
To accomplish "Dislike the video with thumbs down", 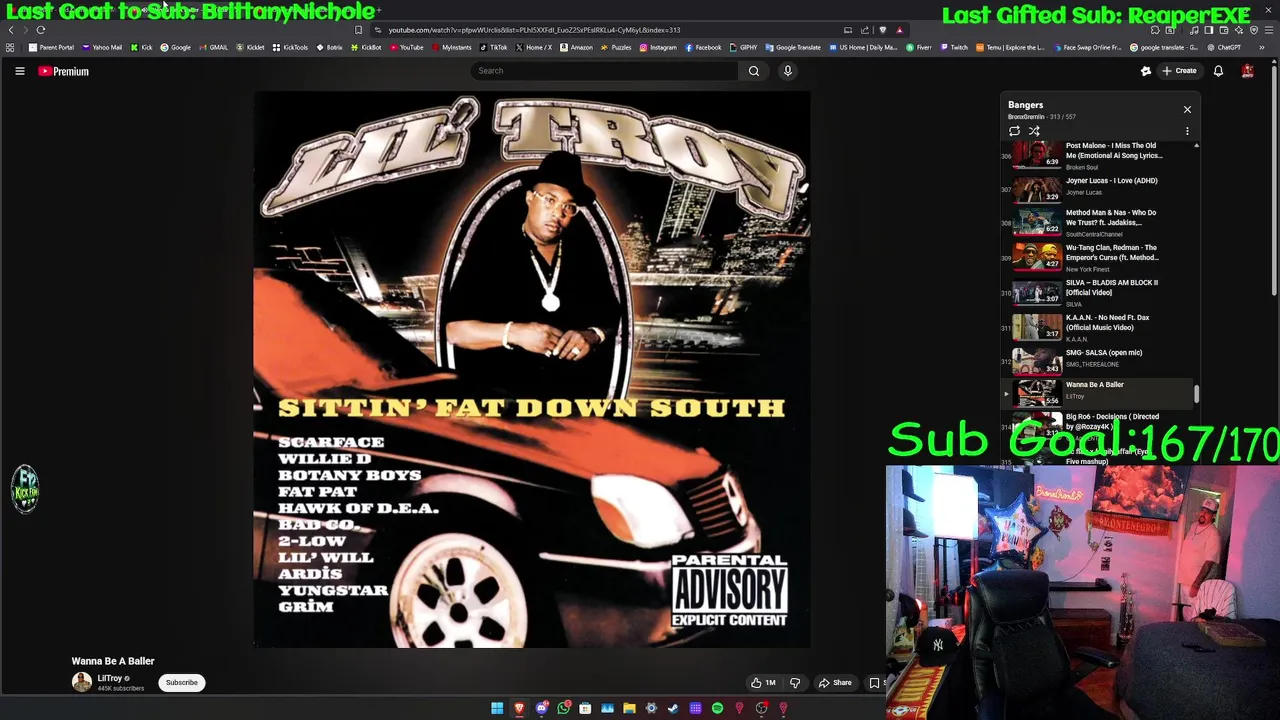I will [x=795, y=683].
